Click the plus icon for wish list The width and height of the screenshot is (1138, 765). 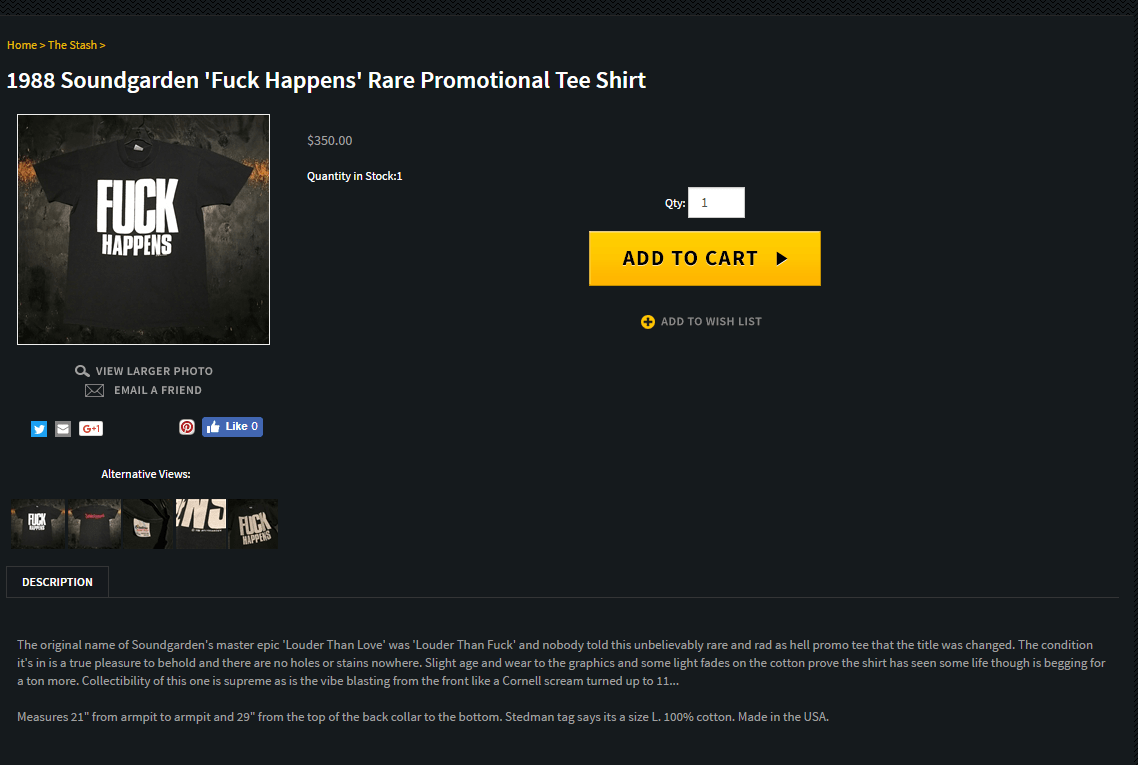pos(647,322)
